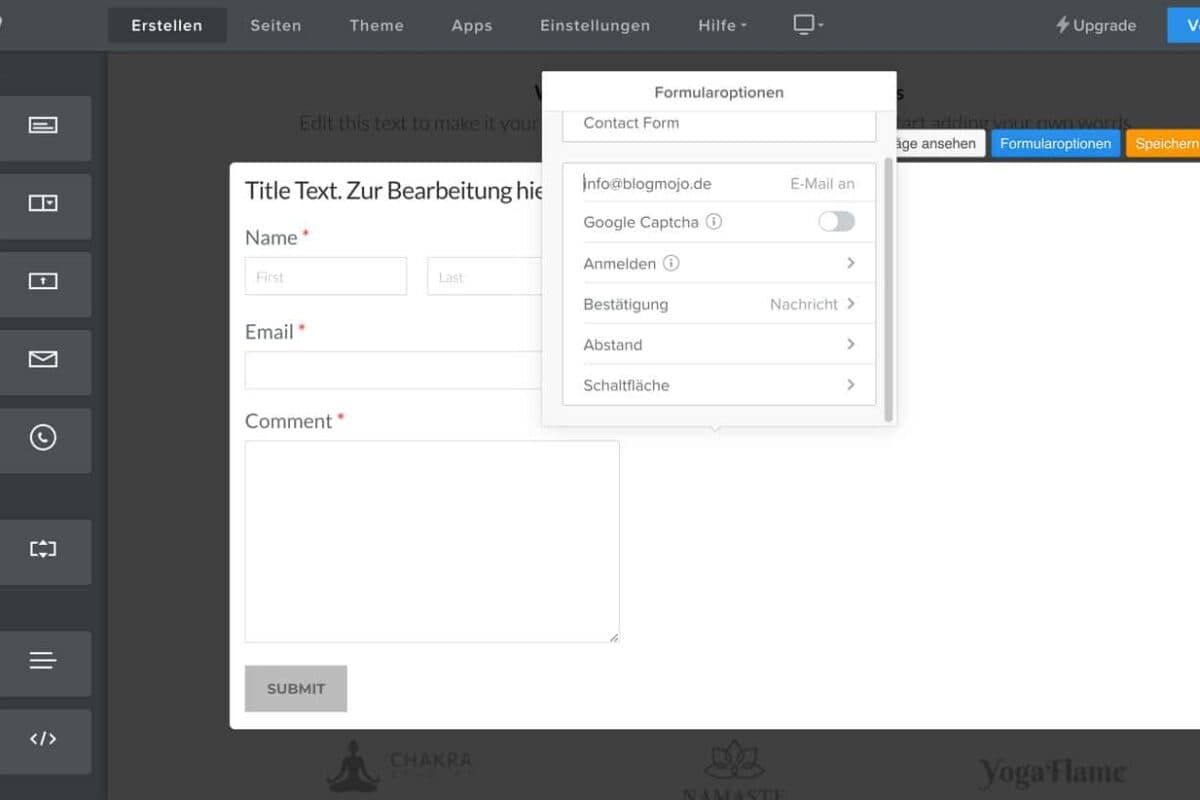This screenshot has width=1200, height=800.
Task: Click the list element icon in sidebar
Action: click(x=45, y=663)
